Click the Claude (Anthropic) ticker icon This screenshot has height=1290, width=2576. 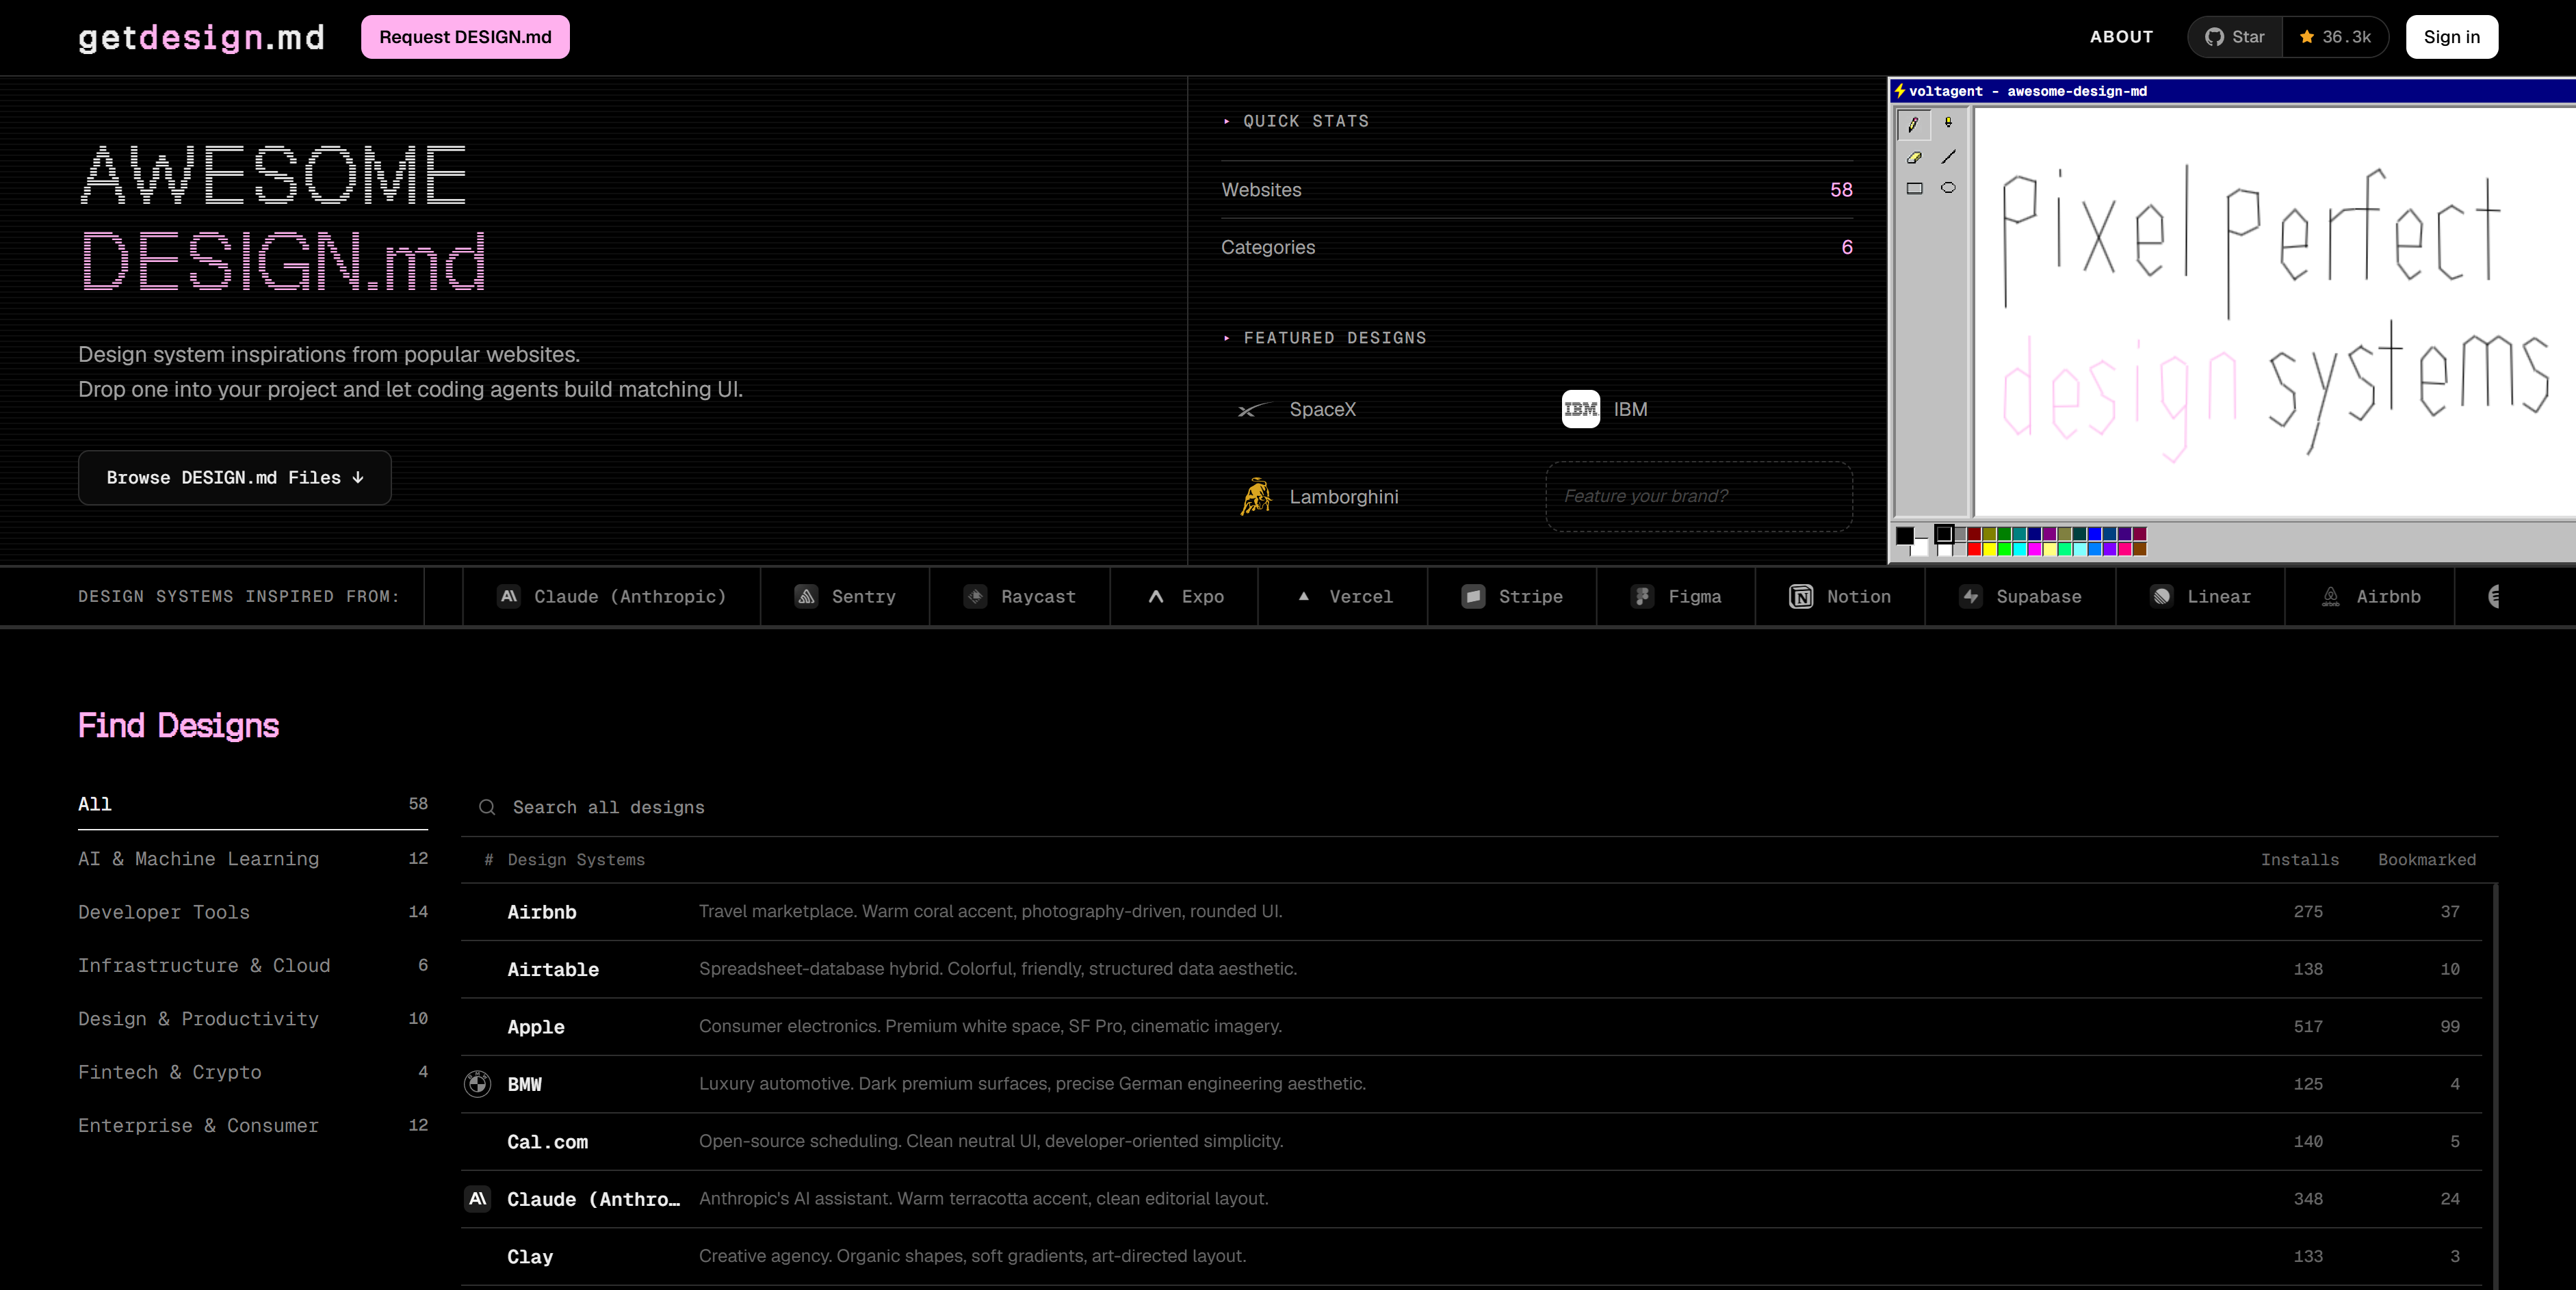click(509, 596)
